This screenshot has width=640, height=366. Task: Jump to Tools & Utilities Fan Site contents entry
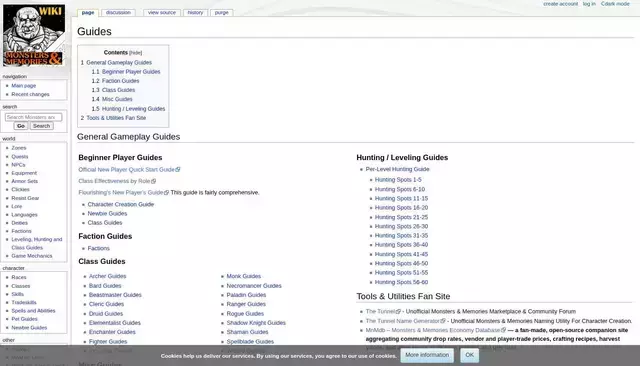tap(116, 118)
